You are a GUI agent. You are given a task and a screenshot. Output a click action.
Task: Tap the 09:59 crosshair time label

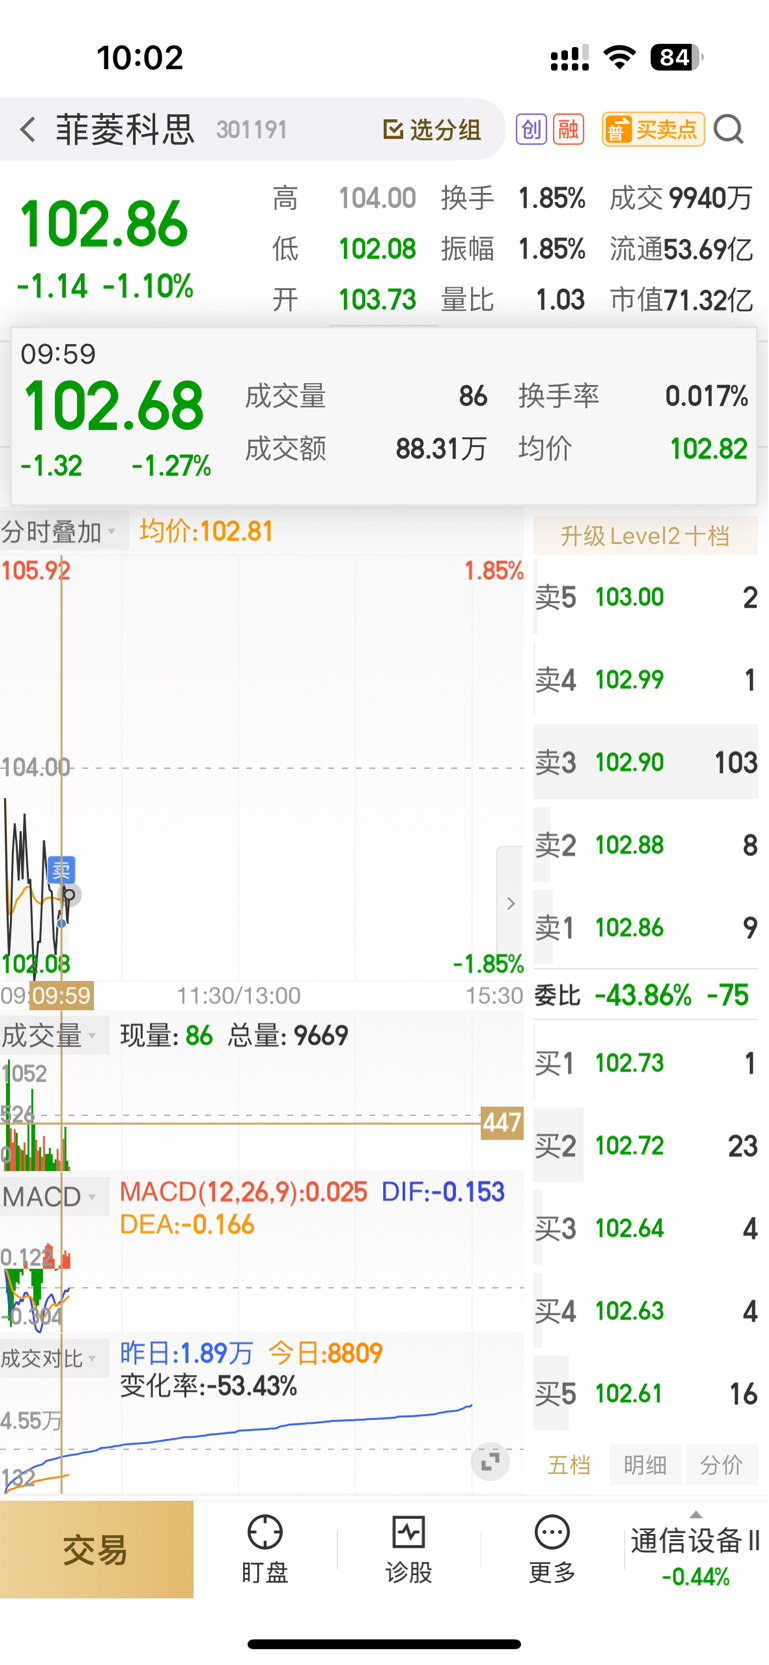[61, 995]
